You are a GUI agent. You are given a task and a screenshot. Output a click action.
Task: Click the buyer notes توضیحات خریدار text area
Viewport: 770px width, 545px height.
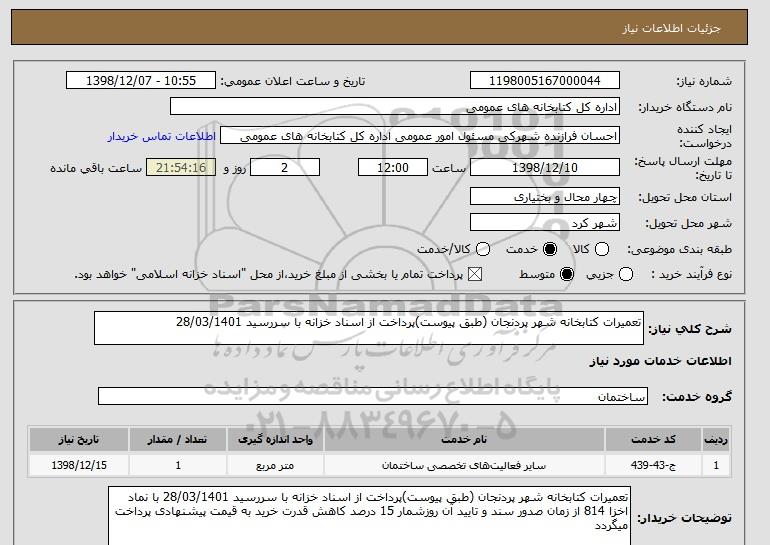[369, 517]
